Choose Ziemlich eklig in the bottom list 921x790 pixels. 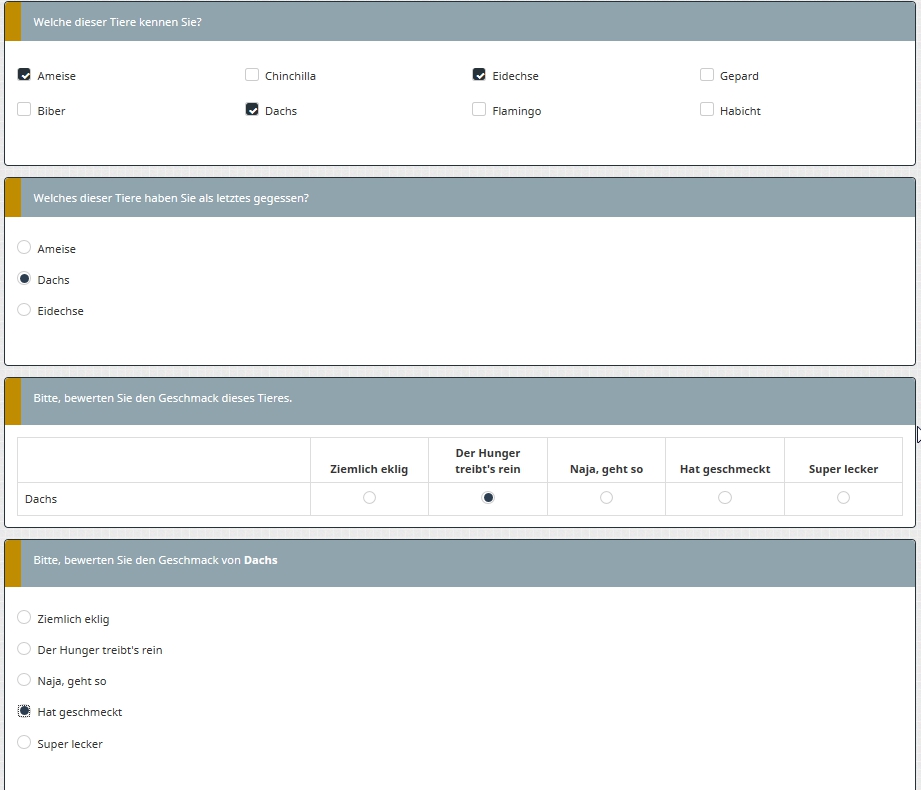point(25,618)
